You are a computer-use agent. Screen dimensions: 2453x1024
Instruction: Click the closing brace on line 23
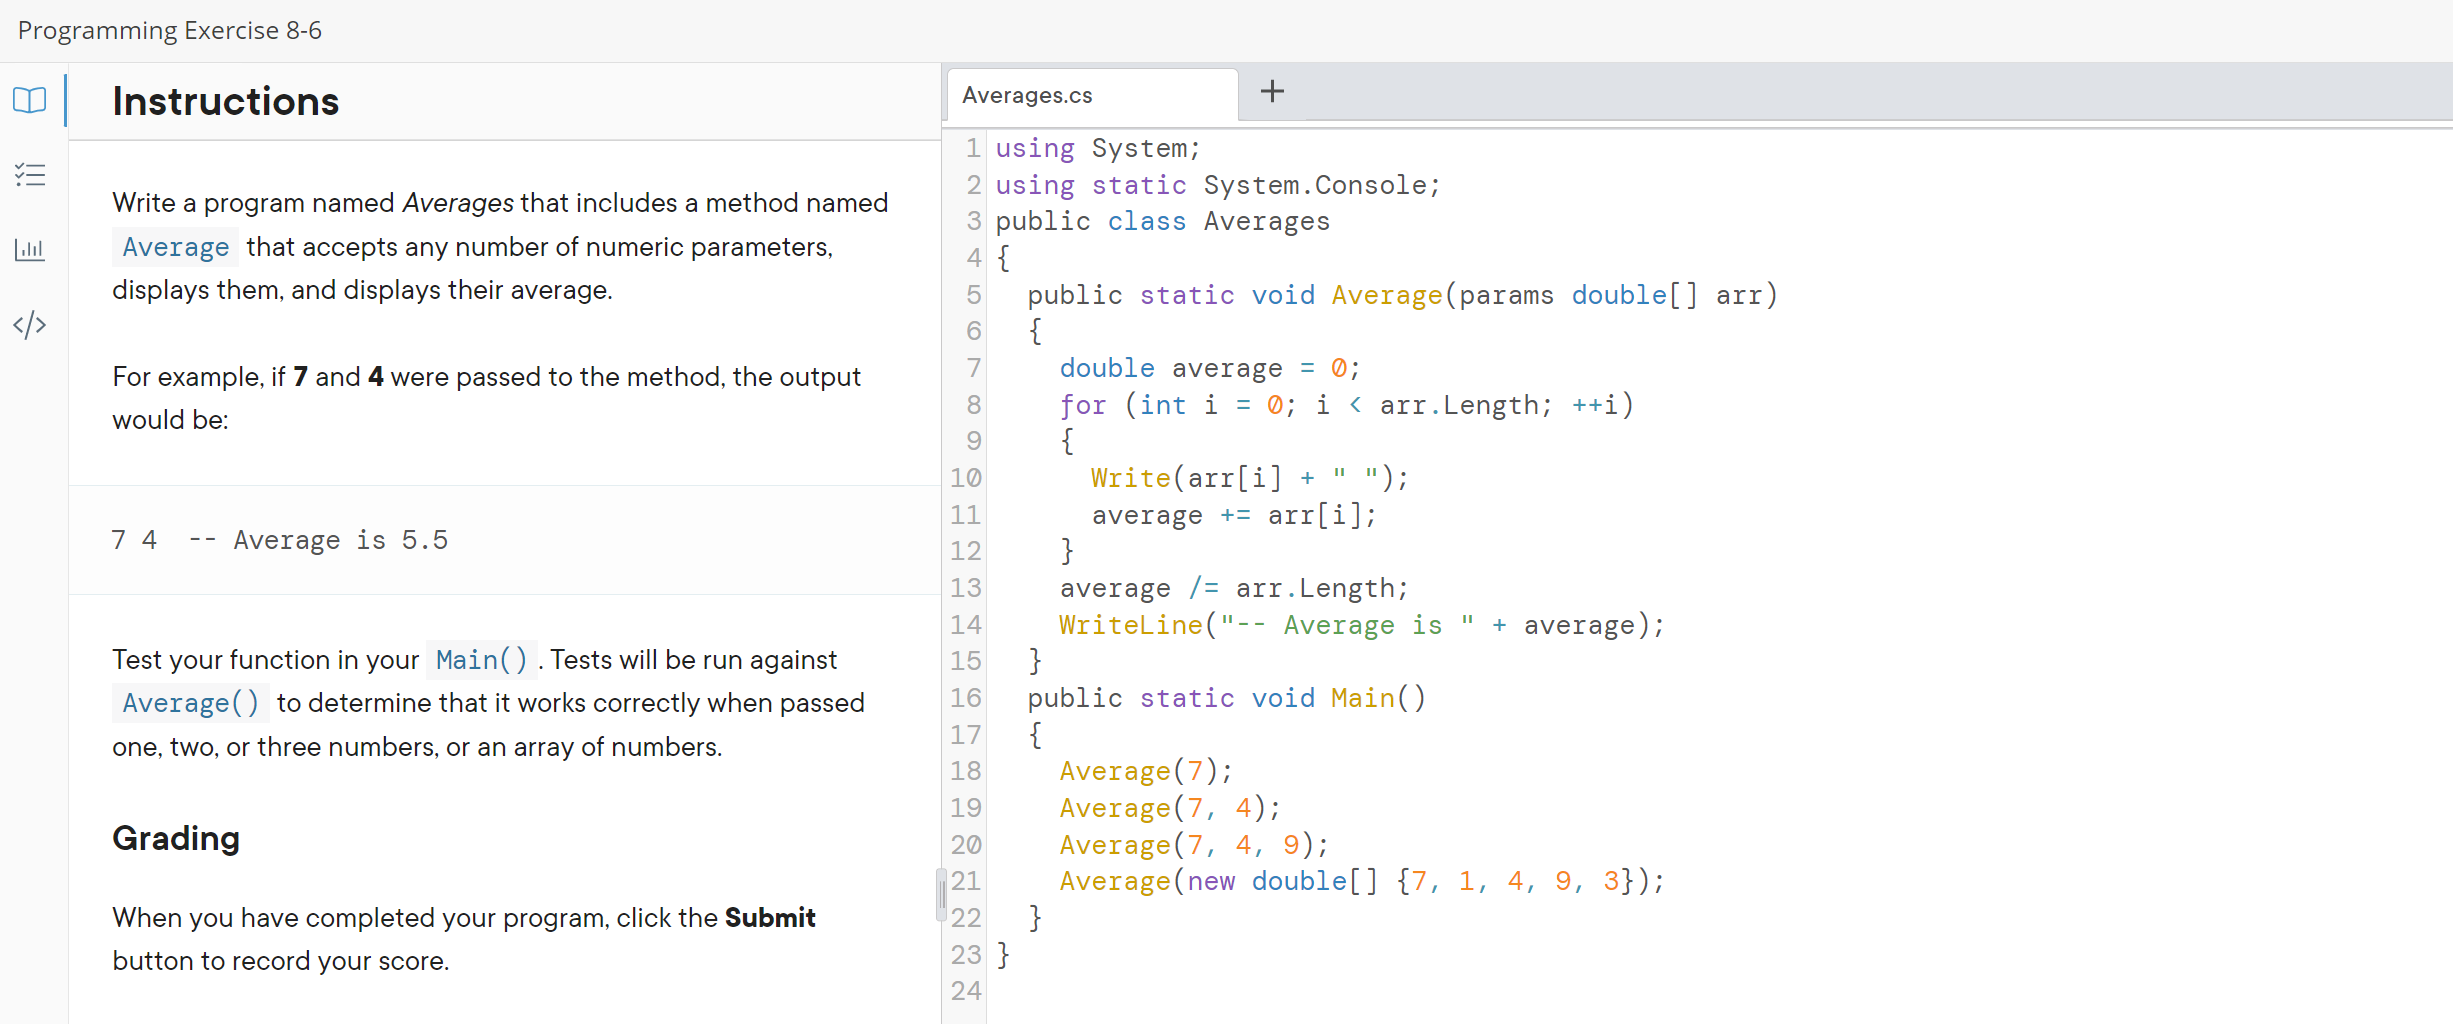tap(1002, 955)
